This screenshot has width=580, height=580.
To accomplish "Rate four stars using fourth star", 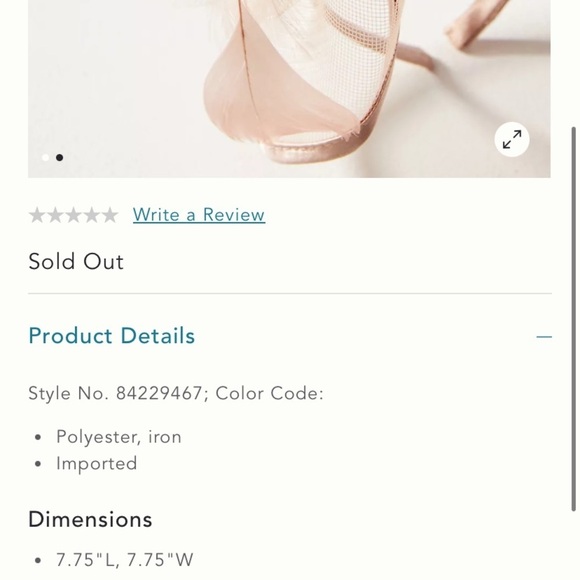I will click(x=91, y=215).
